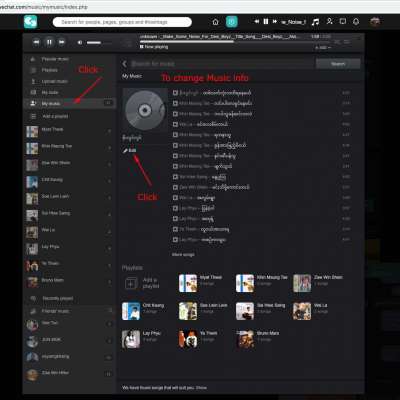Skip to next track in music player
Image resolution: width=400 pixels, height=400 pixels.
[x=62, y=42]
